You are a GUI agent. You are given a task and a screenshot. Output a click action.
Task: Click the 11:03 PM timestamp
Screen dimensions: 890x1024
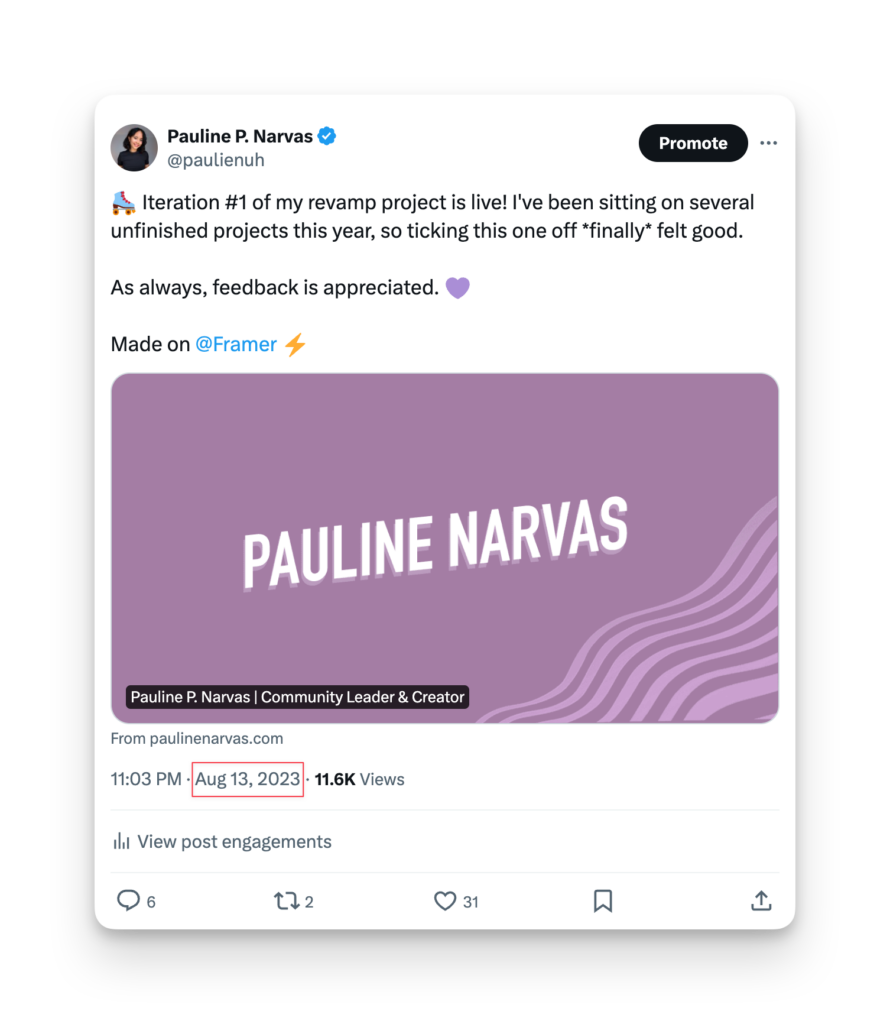146,779
